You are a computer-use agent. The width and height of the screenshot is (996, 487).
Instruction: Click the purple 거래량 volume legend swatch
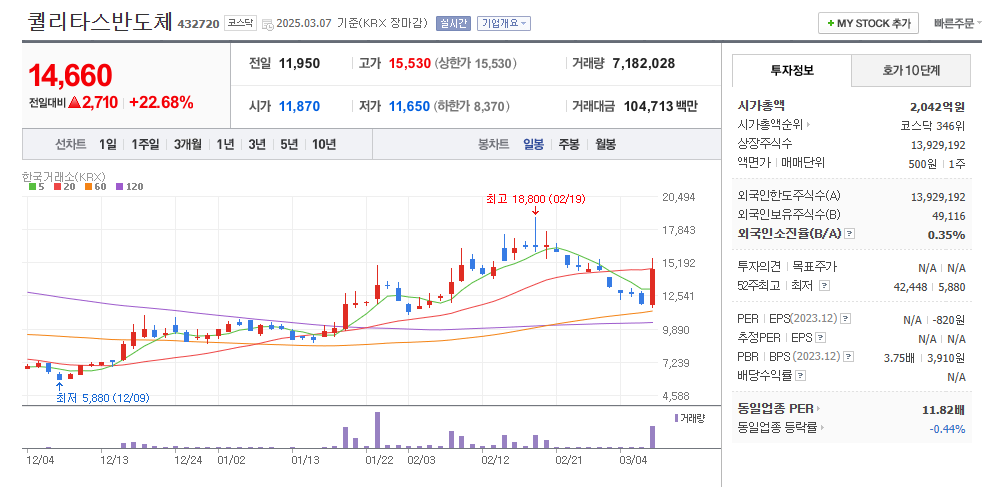pyautogui.click(x=676, y=417)
